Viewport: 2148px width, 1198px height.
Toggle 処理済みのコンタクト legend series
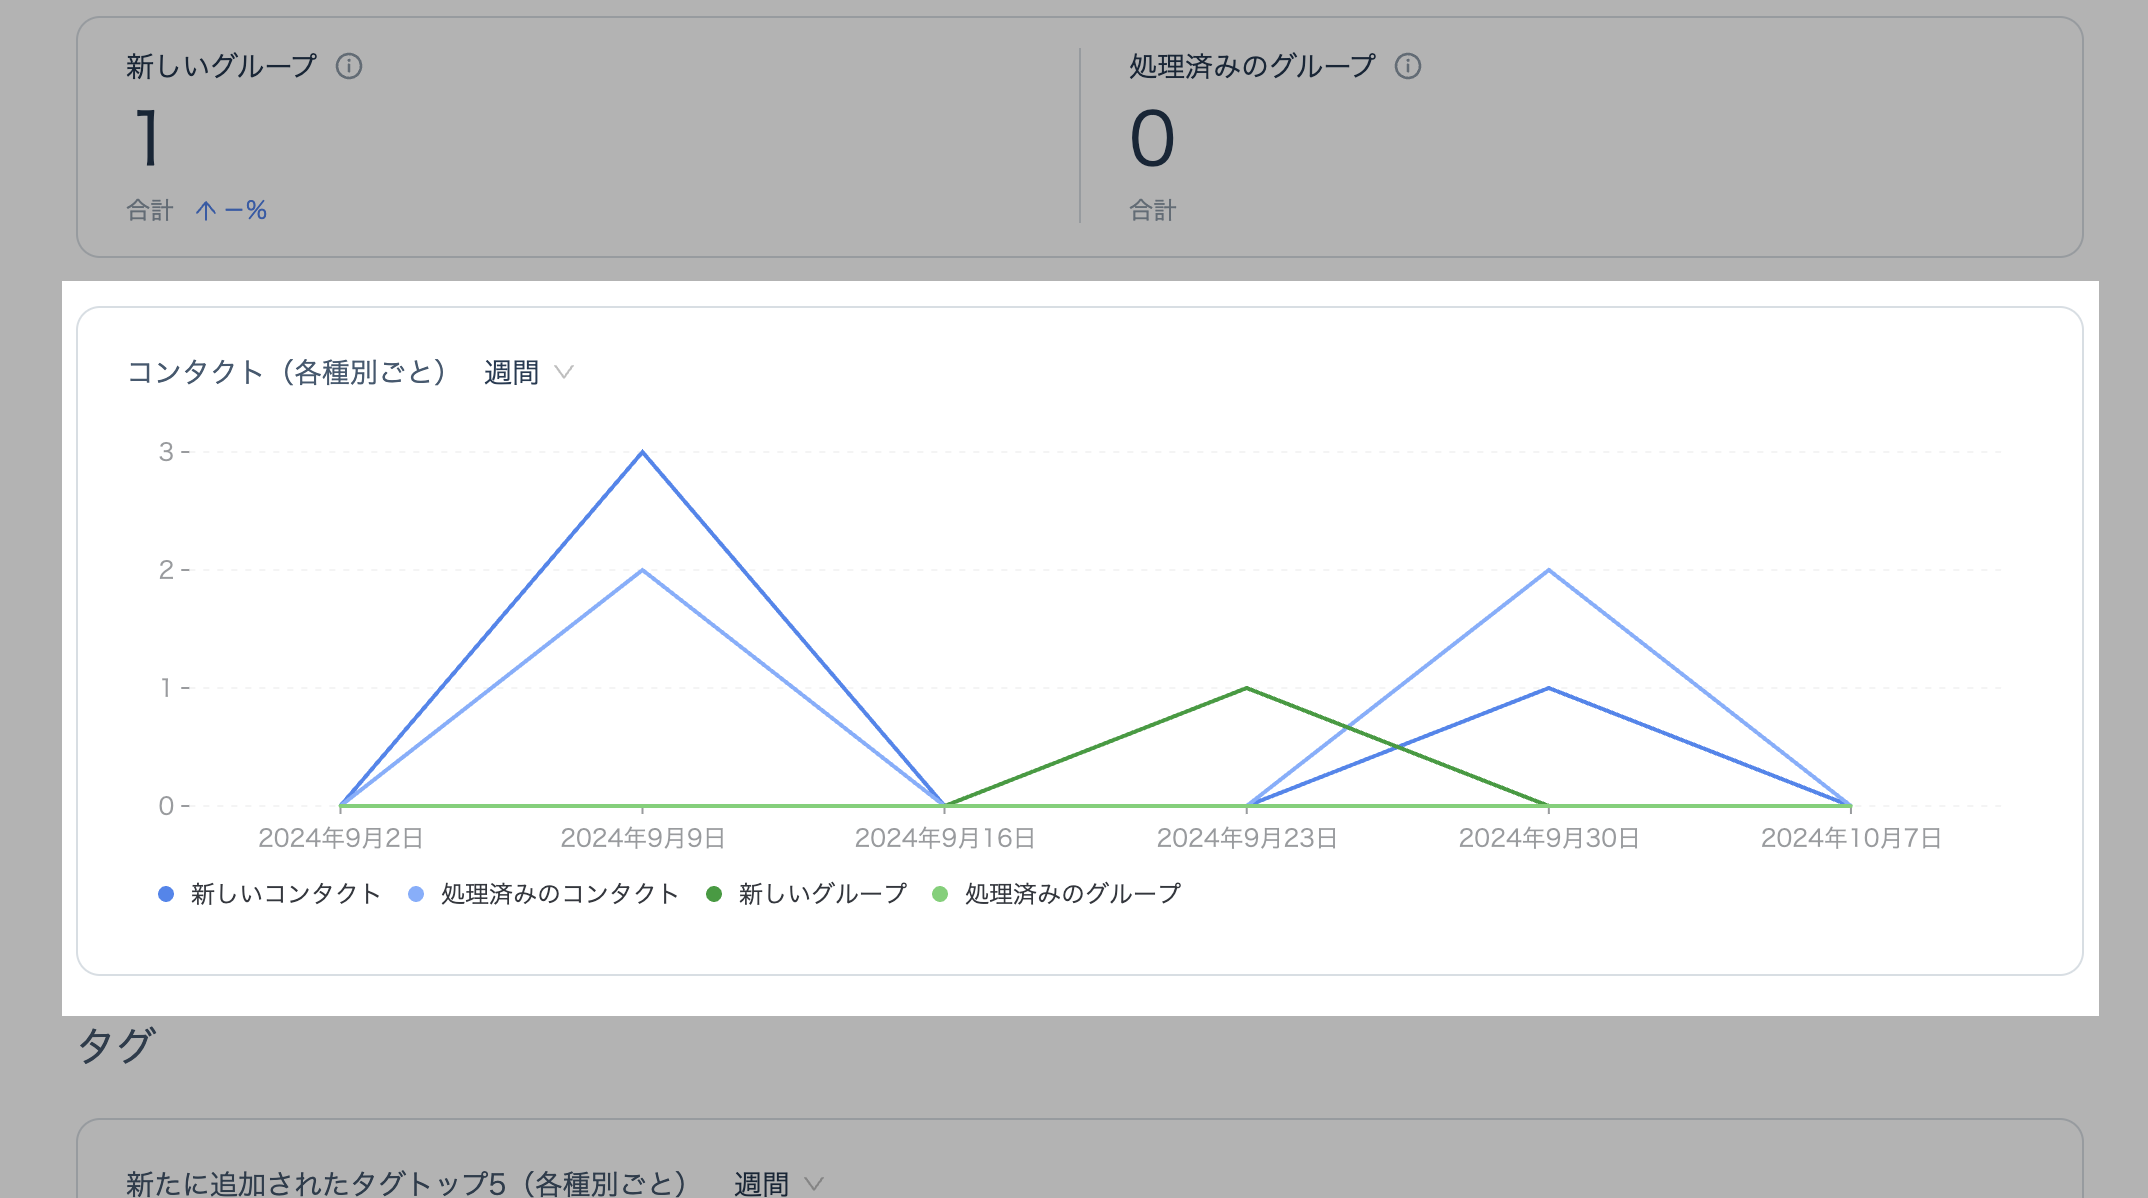click(559, 894)
